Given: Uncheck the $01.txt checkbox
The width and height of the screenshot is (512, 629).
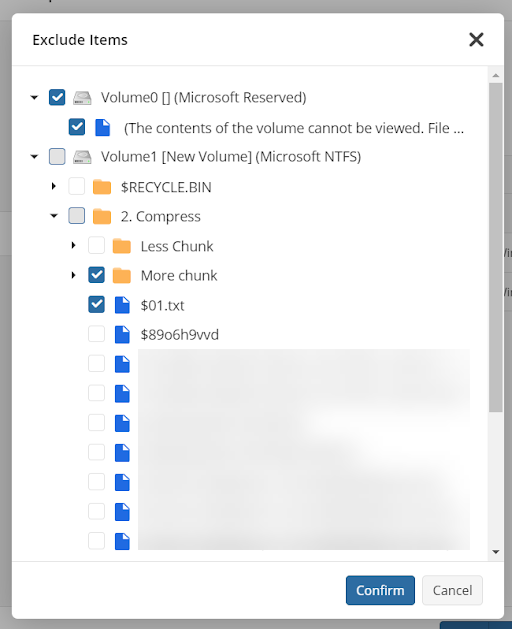Looking at the screenshot, I should (96, 304).
